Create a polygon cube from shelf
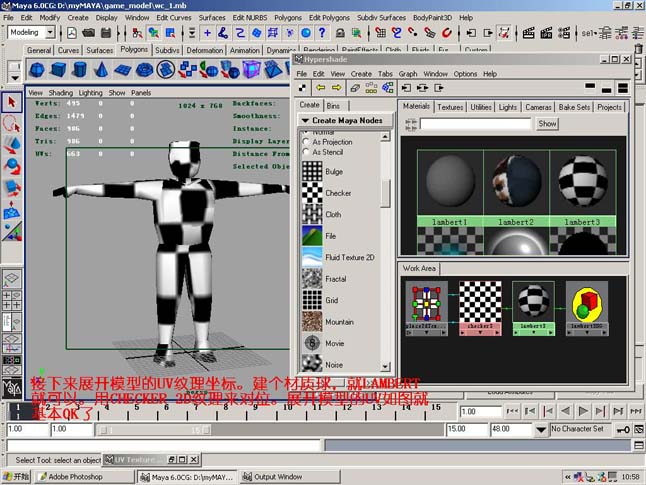 click(x=58, y=69)
